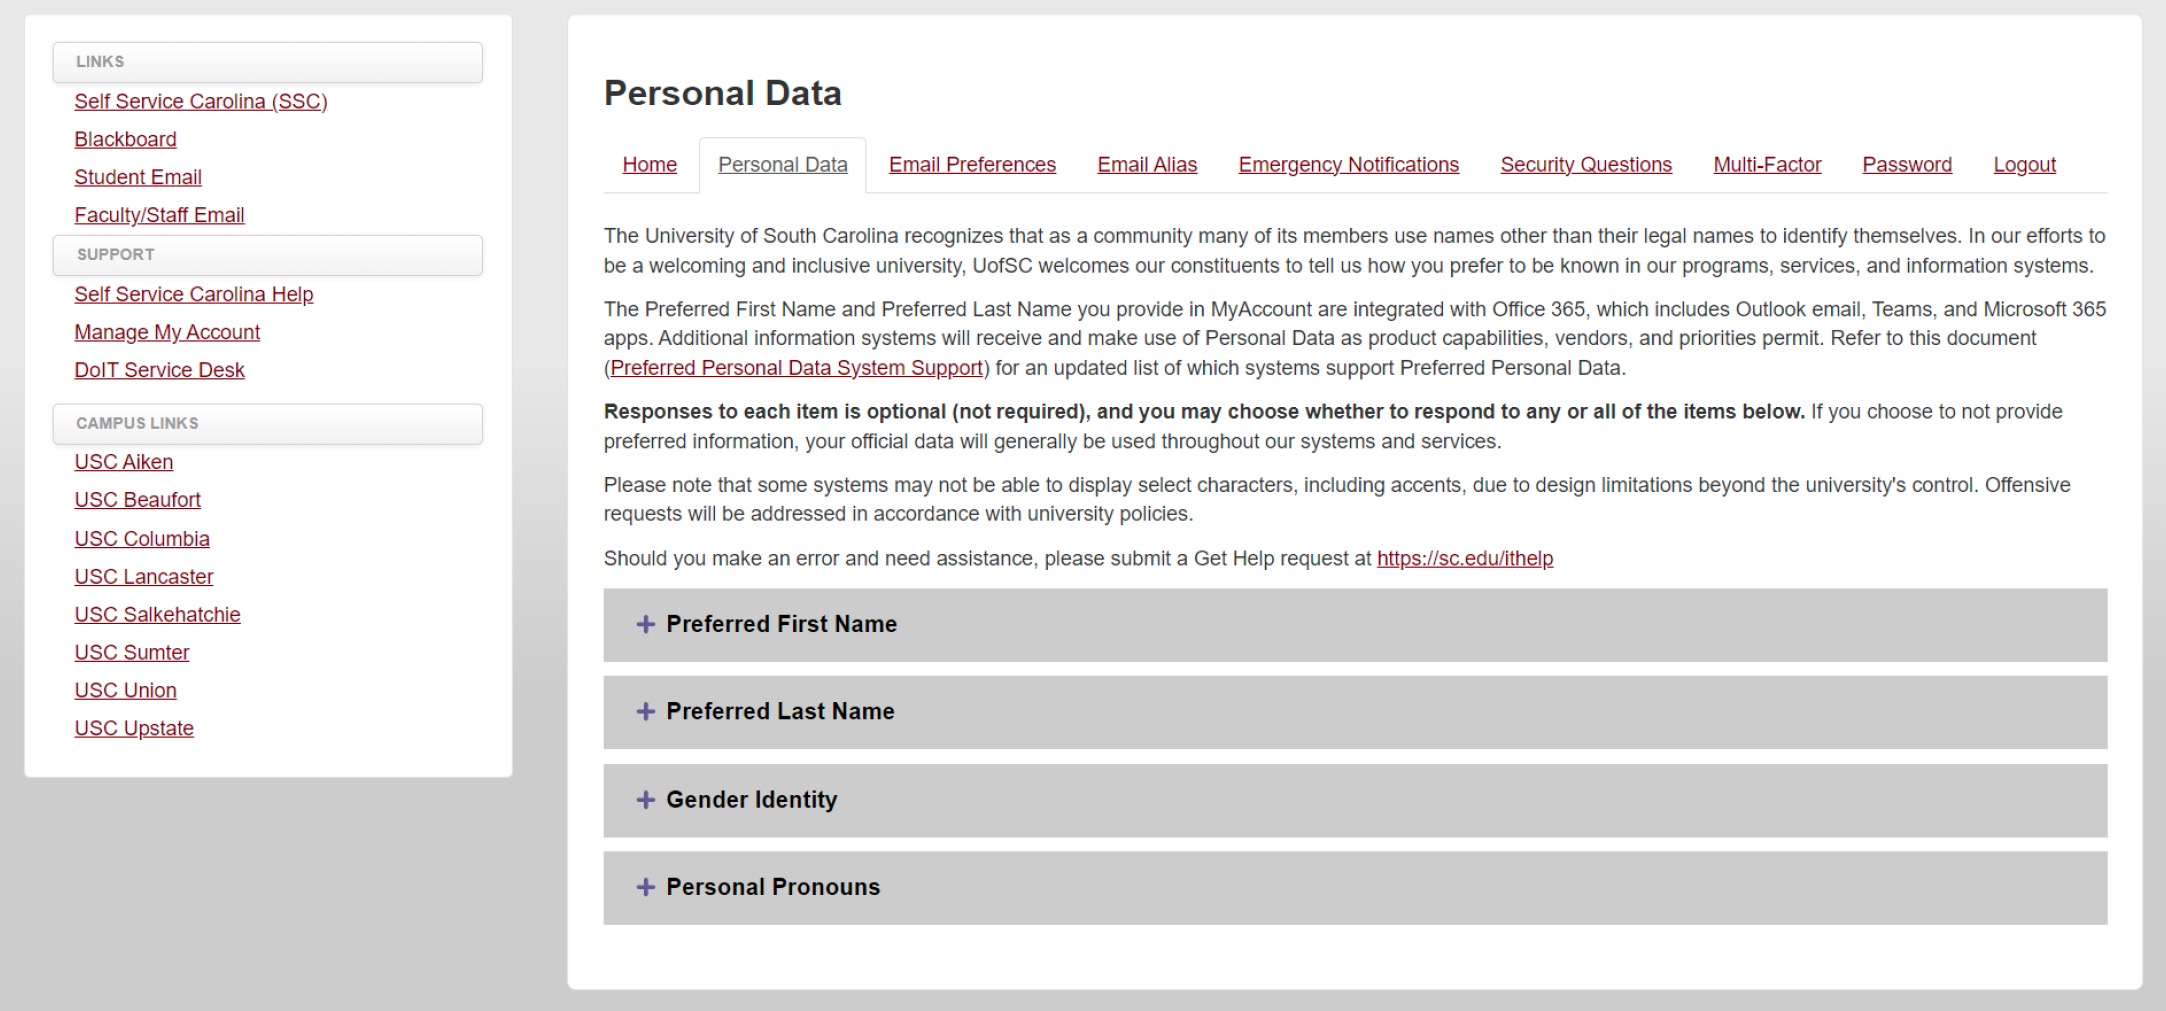Screen dimensions: 2166x1011
Task: Switch to Email Preferences tab
Action: (x=972, y=165)
